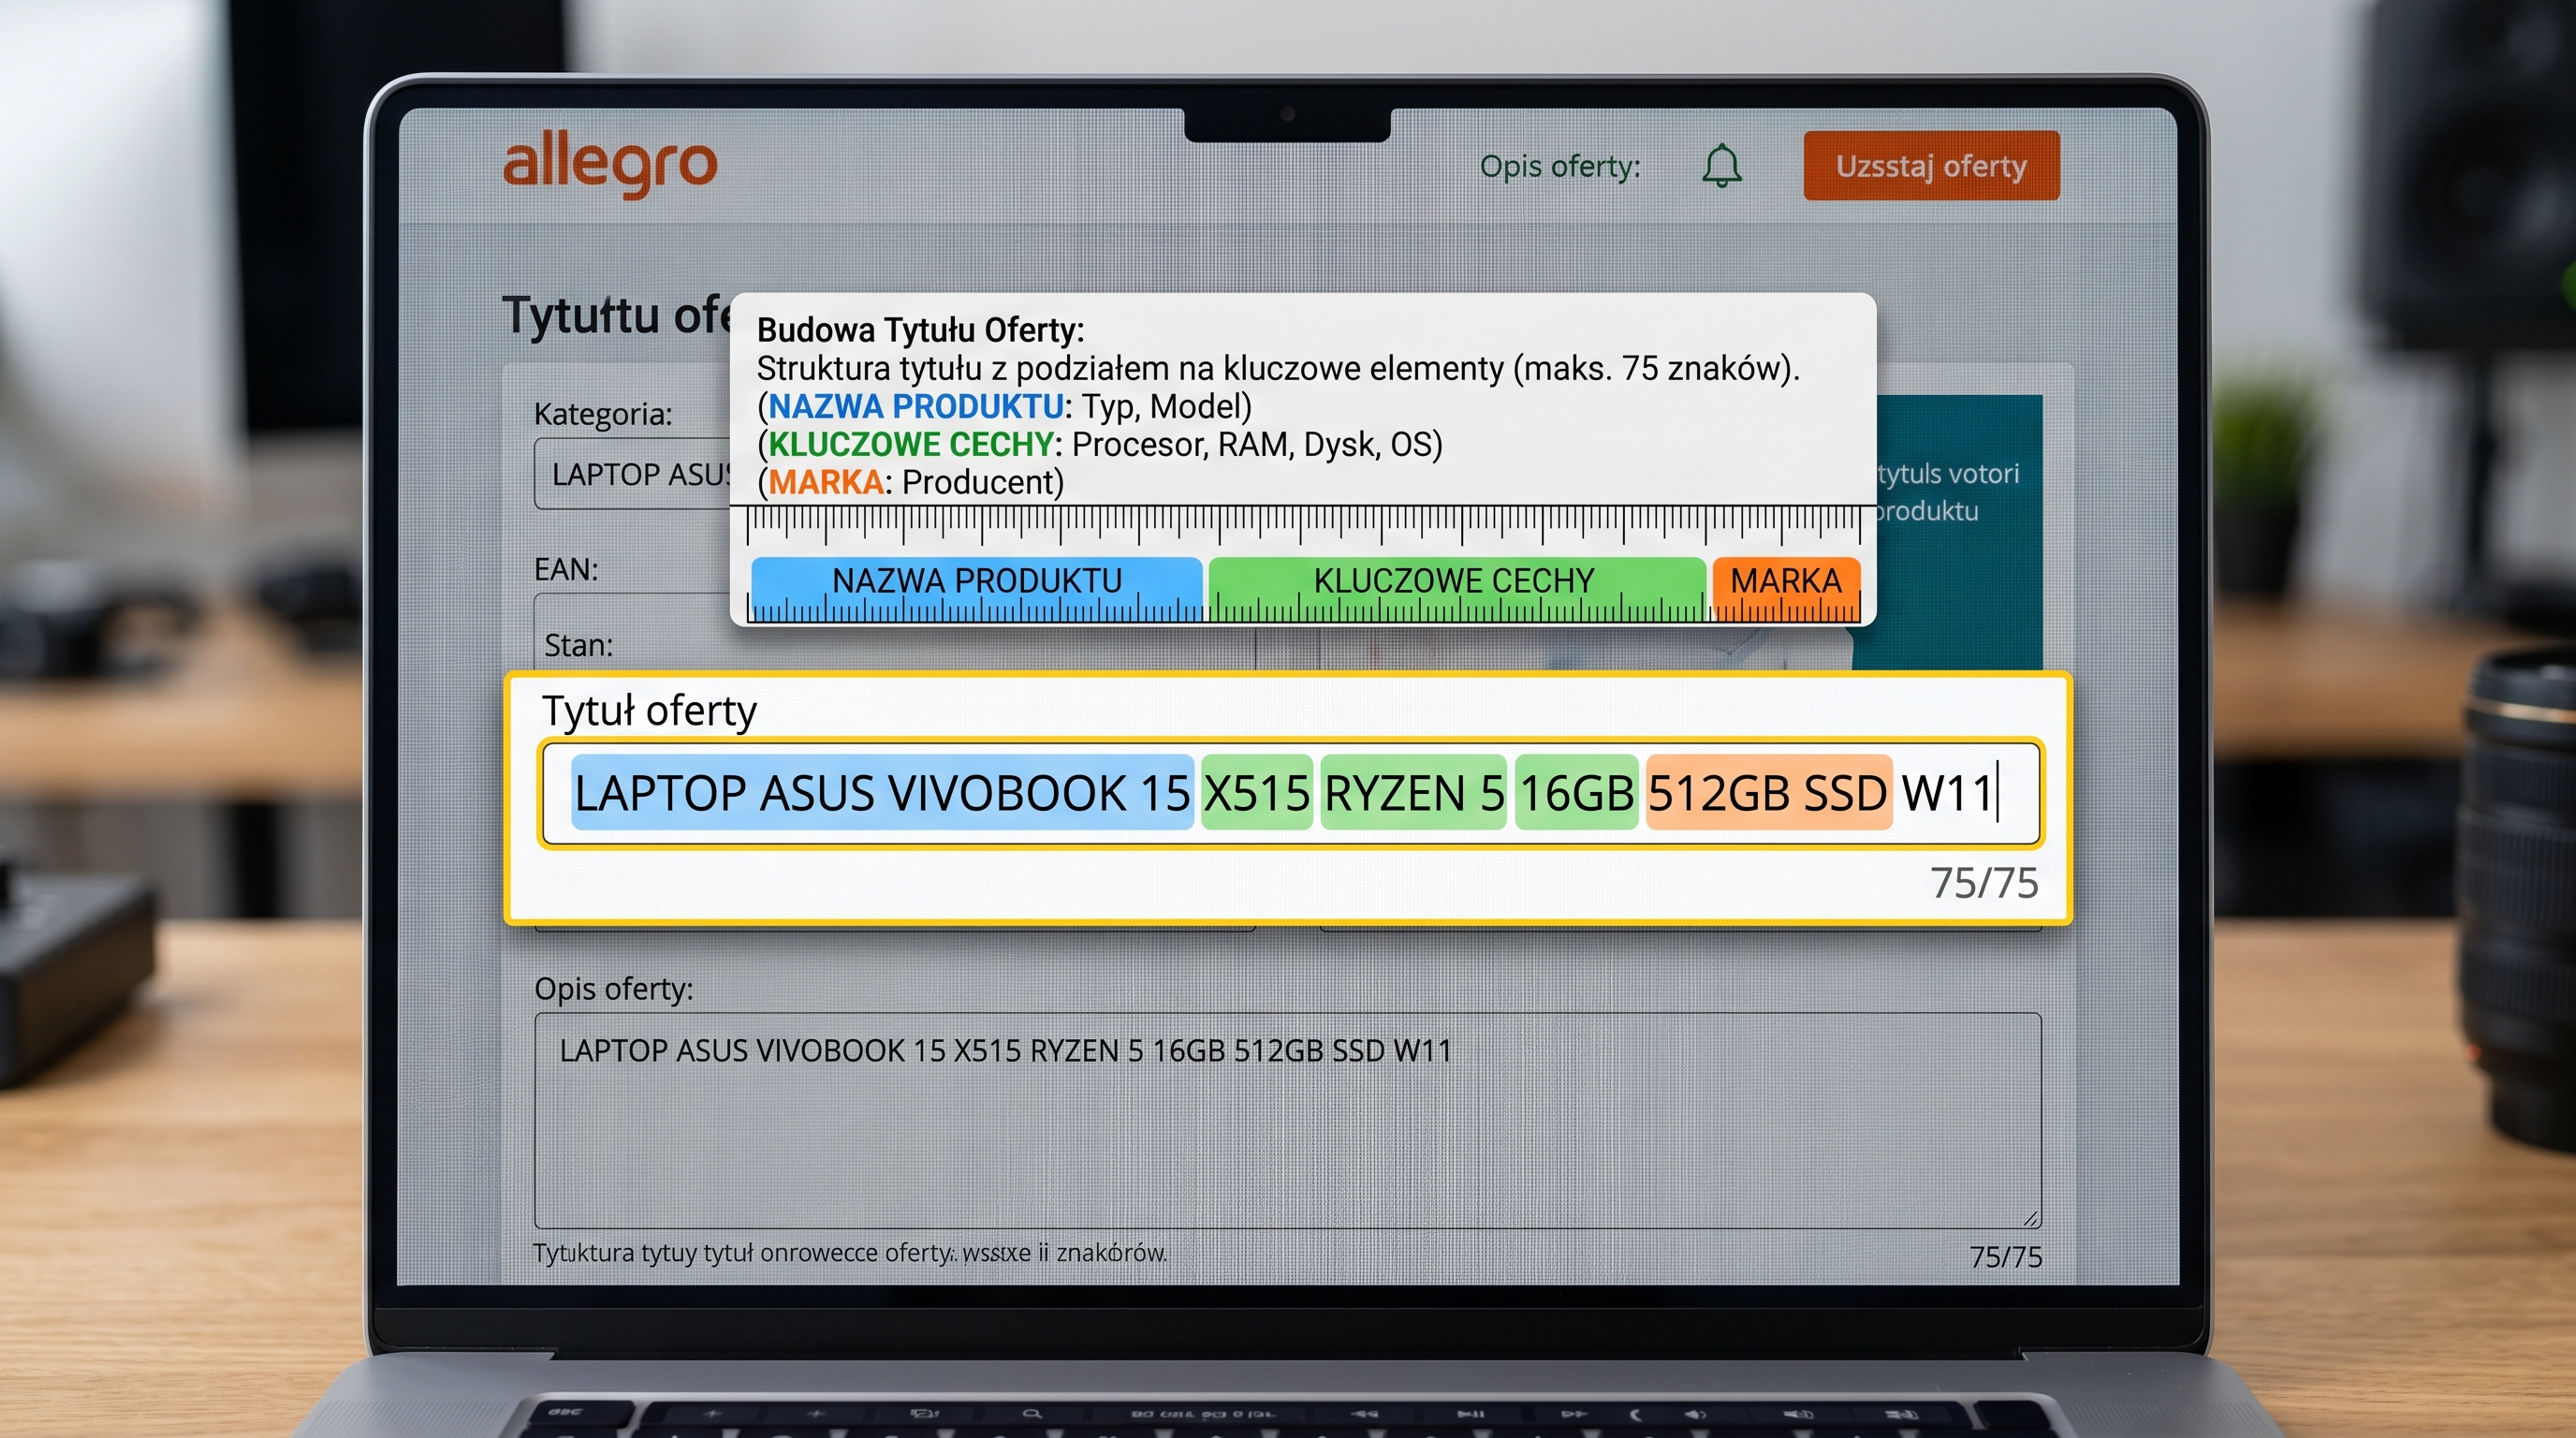2576x1438 pixels.
Task: Click the green KLUCZOWE CECHY tooltip text
Action: [911, 445]
